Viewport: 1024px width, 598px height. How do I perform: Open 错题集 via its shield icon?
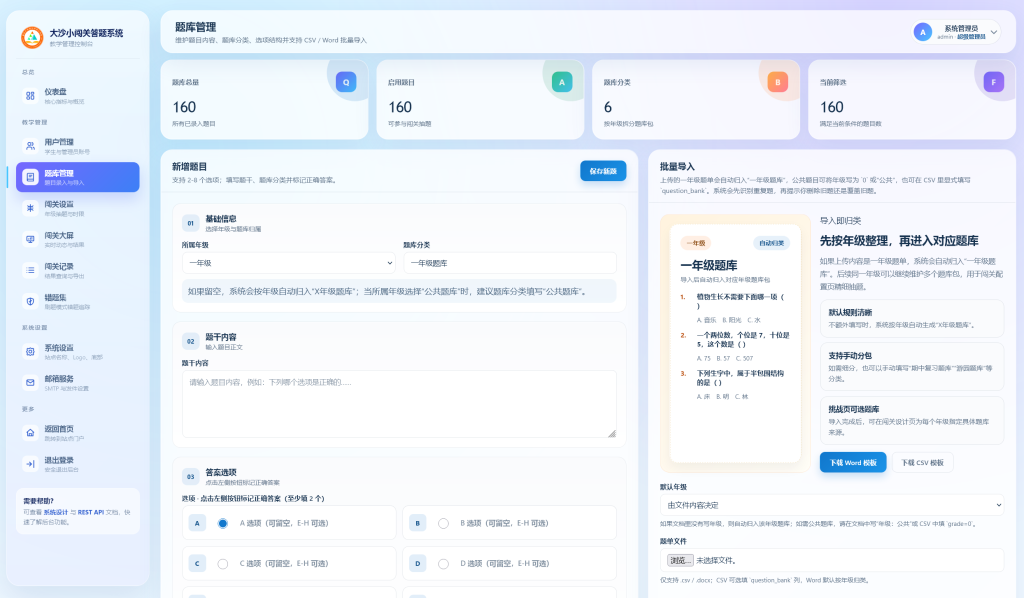click(x=30, y=301)
